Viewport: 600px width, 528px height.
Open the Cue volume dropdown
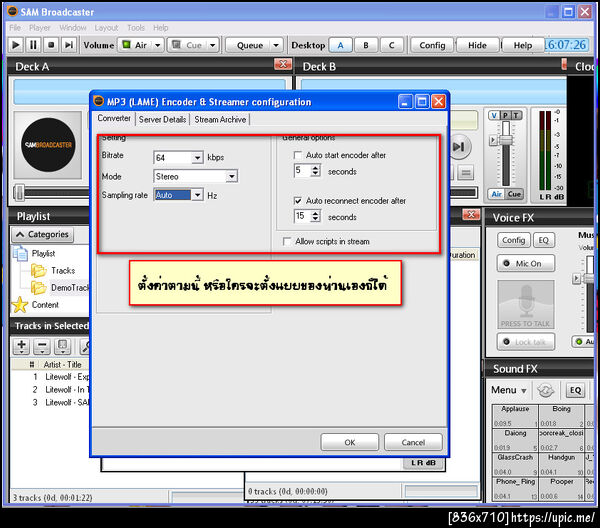213,45
